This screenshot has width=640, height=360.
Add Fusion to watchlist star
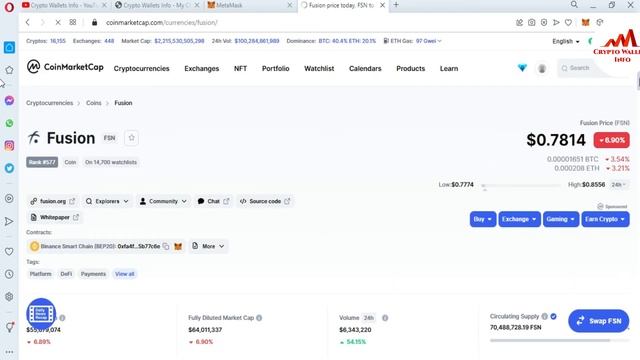(x=131, y=138)
